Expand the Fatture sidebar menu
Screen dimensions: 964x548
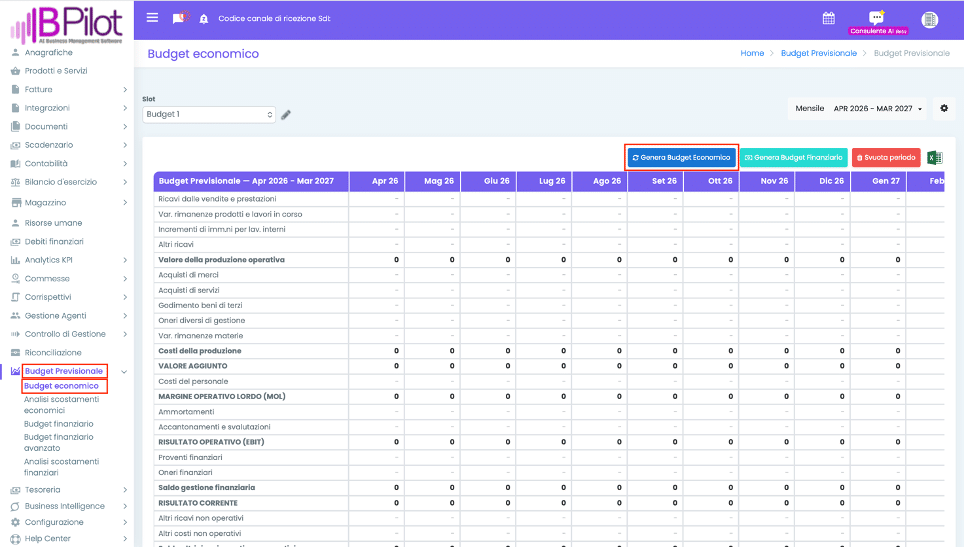click(x=67, y=90)
